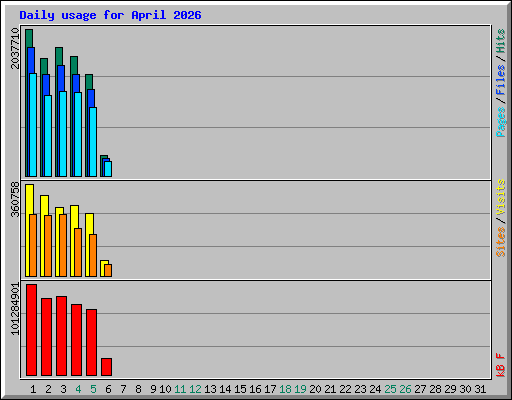Click the short orange Sites bar for day 6
This screenshot has width=512, height=400.
(x=108, y=270)
